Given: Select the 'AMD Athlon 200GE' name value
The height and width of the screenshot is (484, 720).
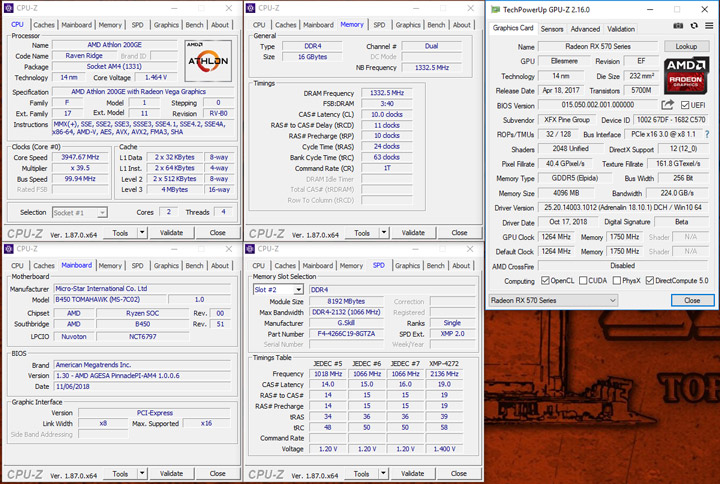Looking at the screenshot, I should click(114, 45).
